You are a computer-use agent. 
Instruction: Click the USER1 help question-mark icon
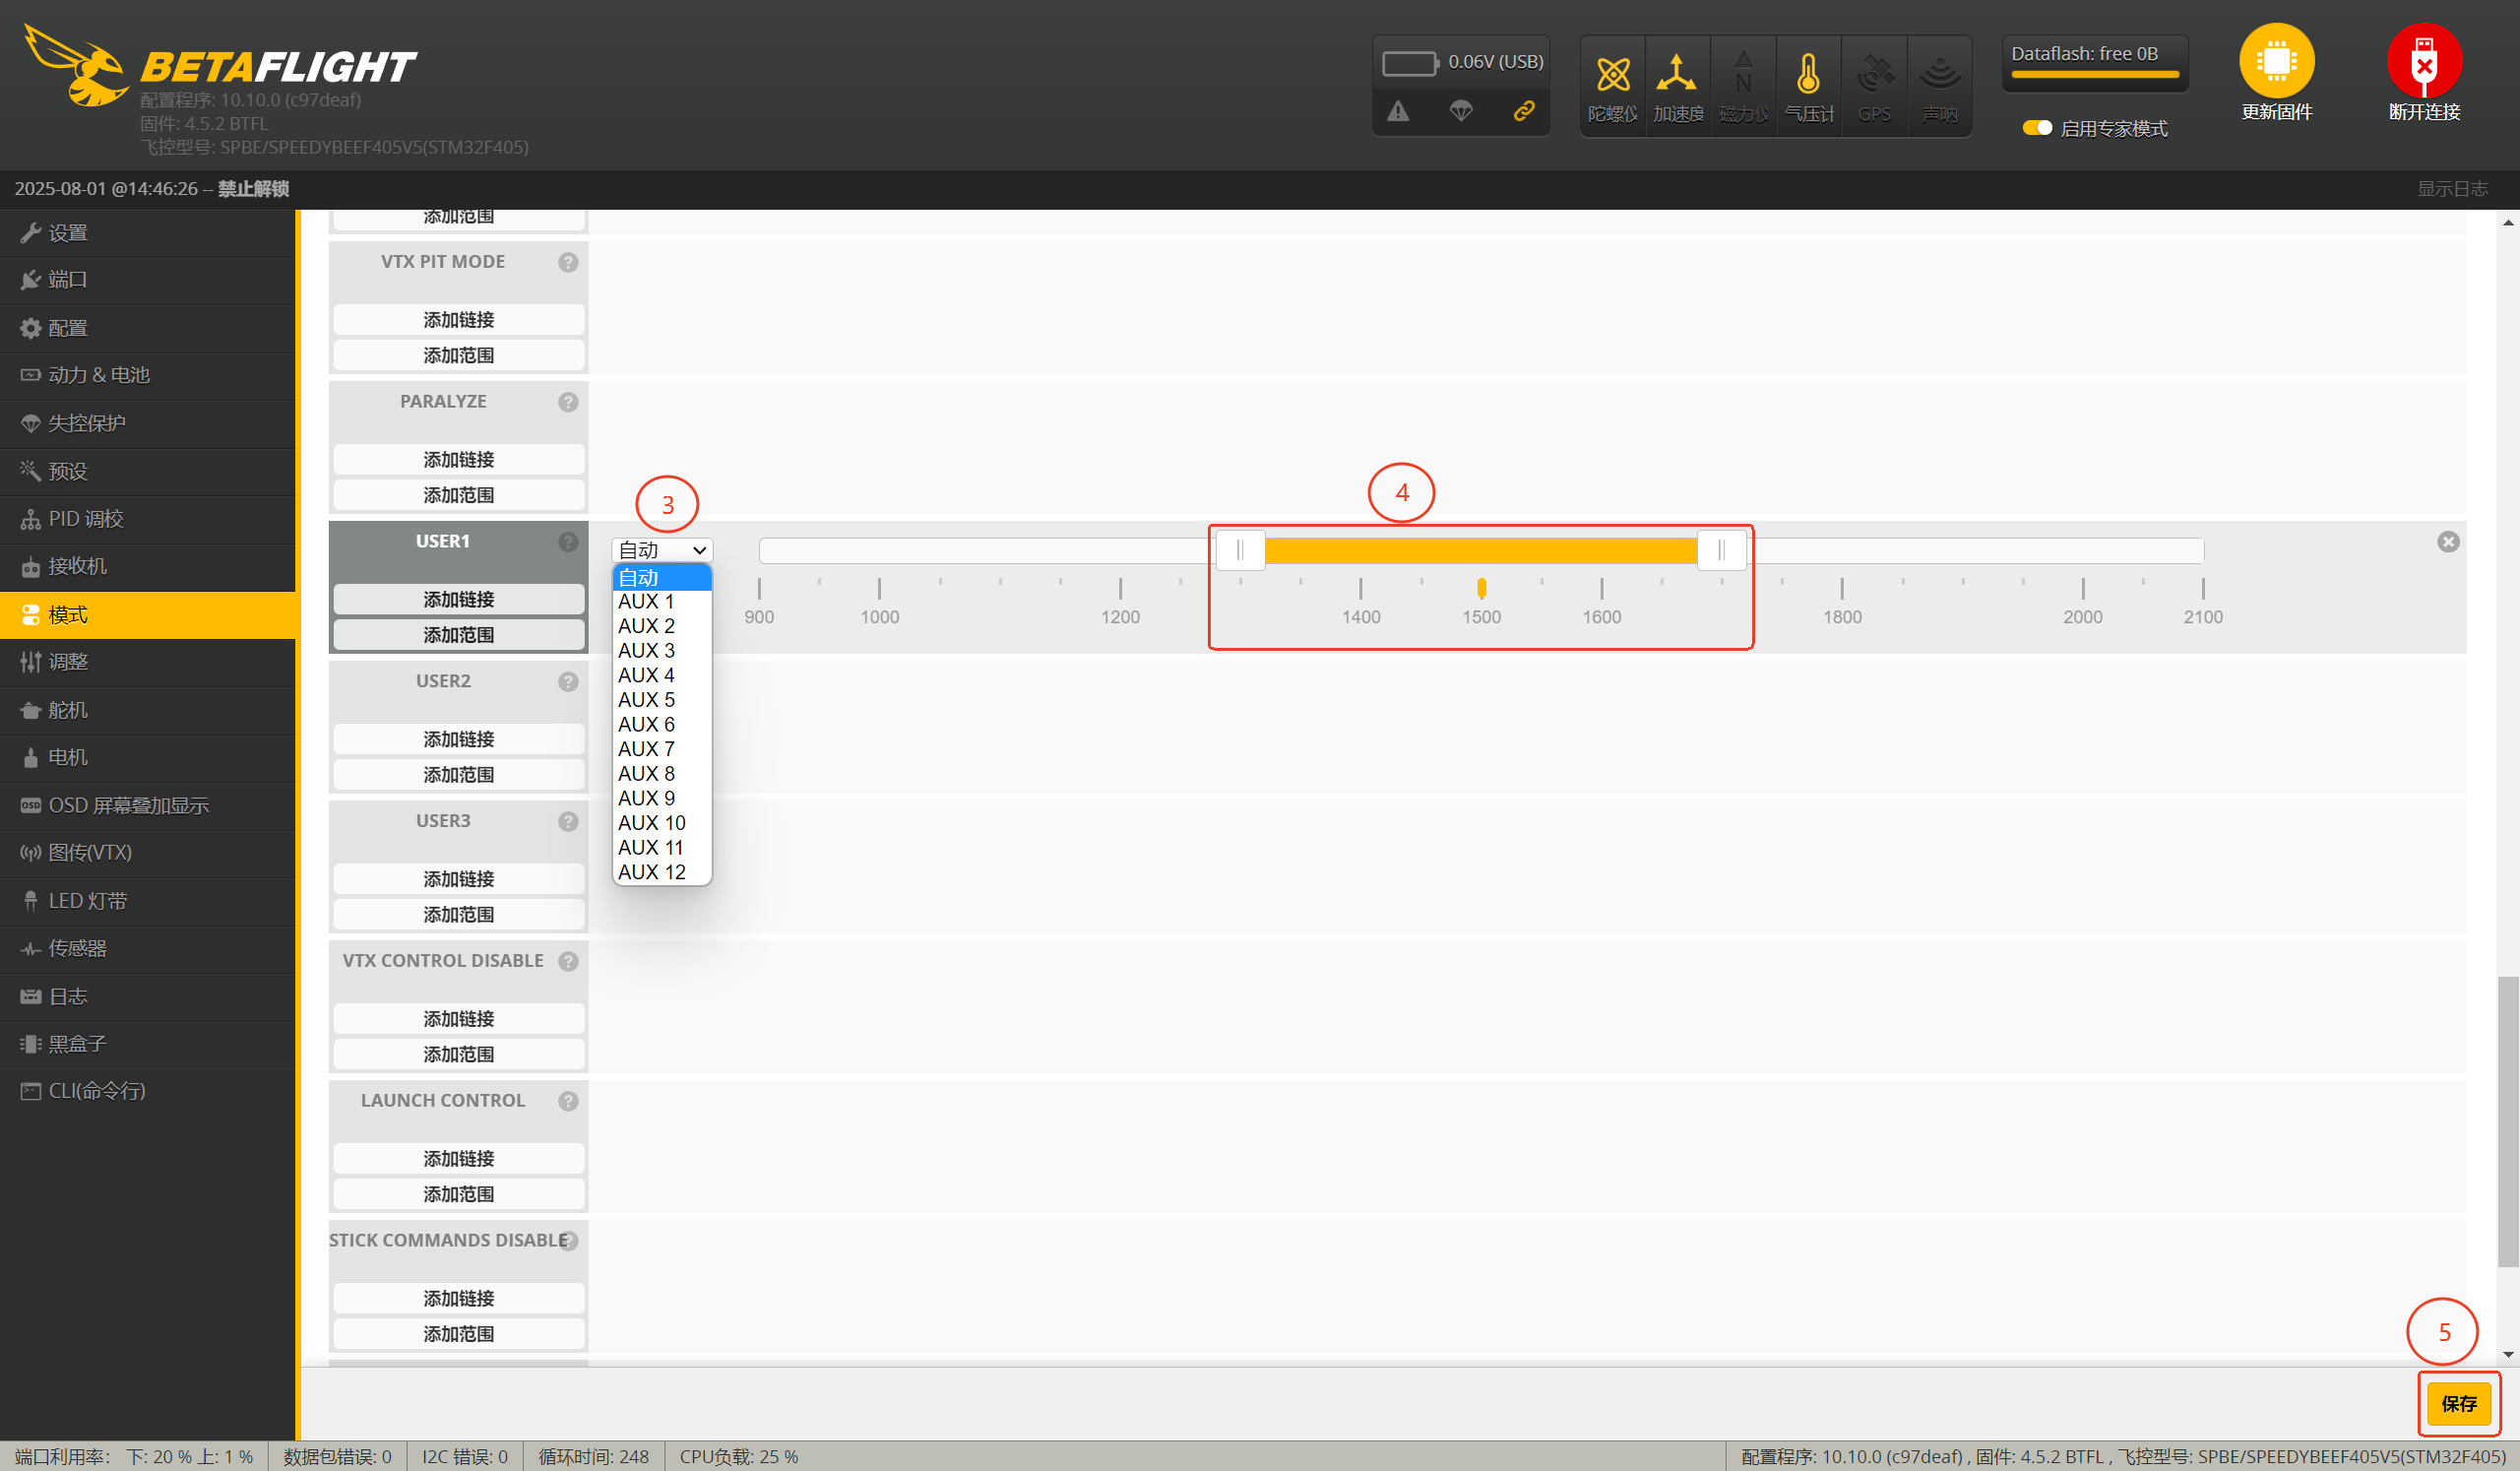(568, 542)
